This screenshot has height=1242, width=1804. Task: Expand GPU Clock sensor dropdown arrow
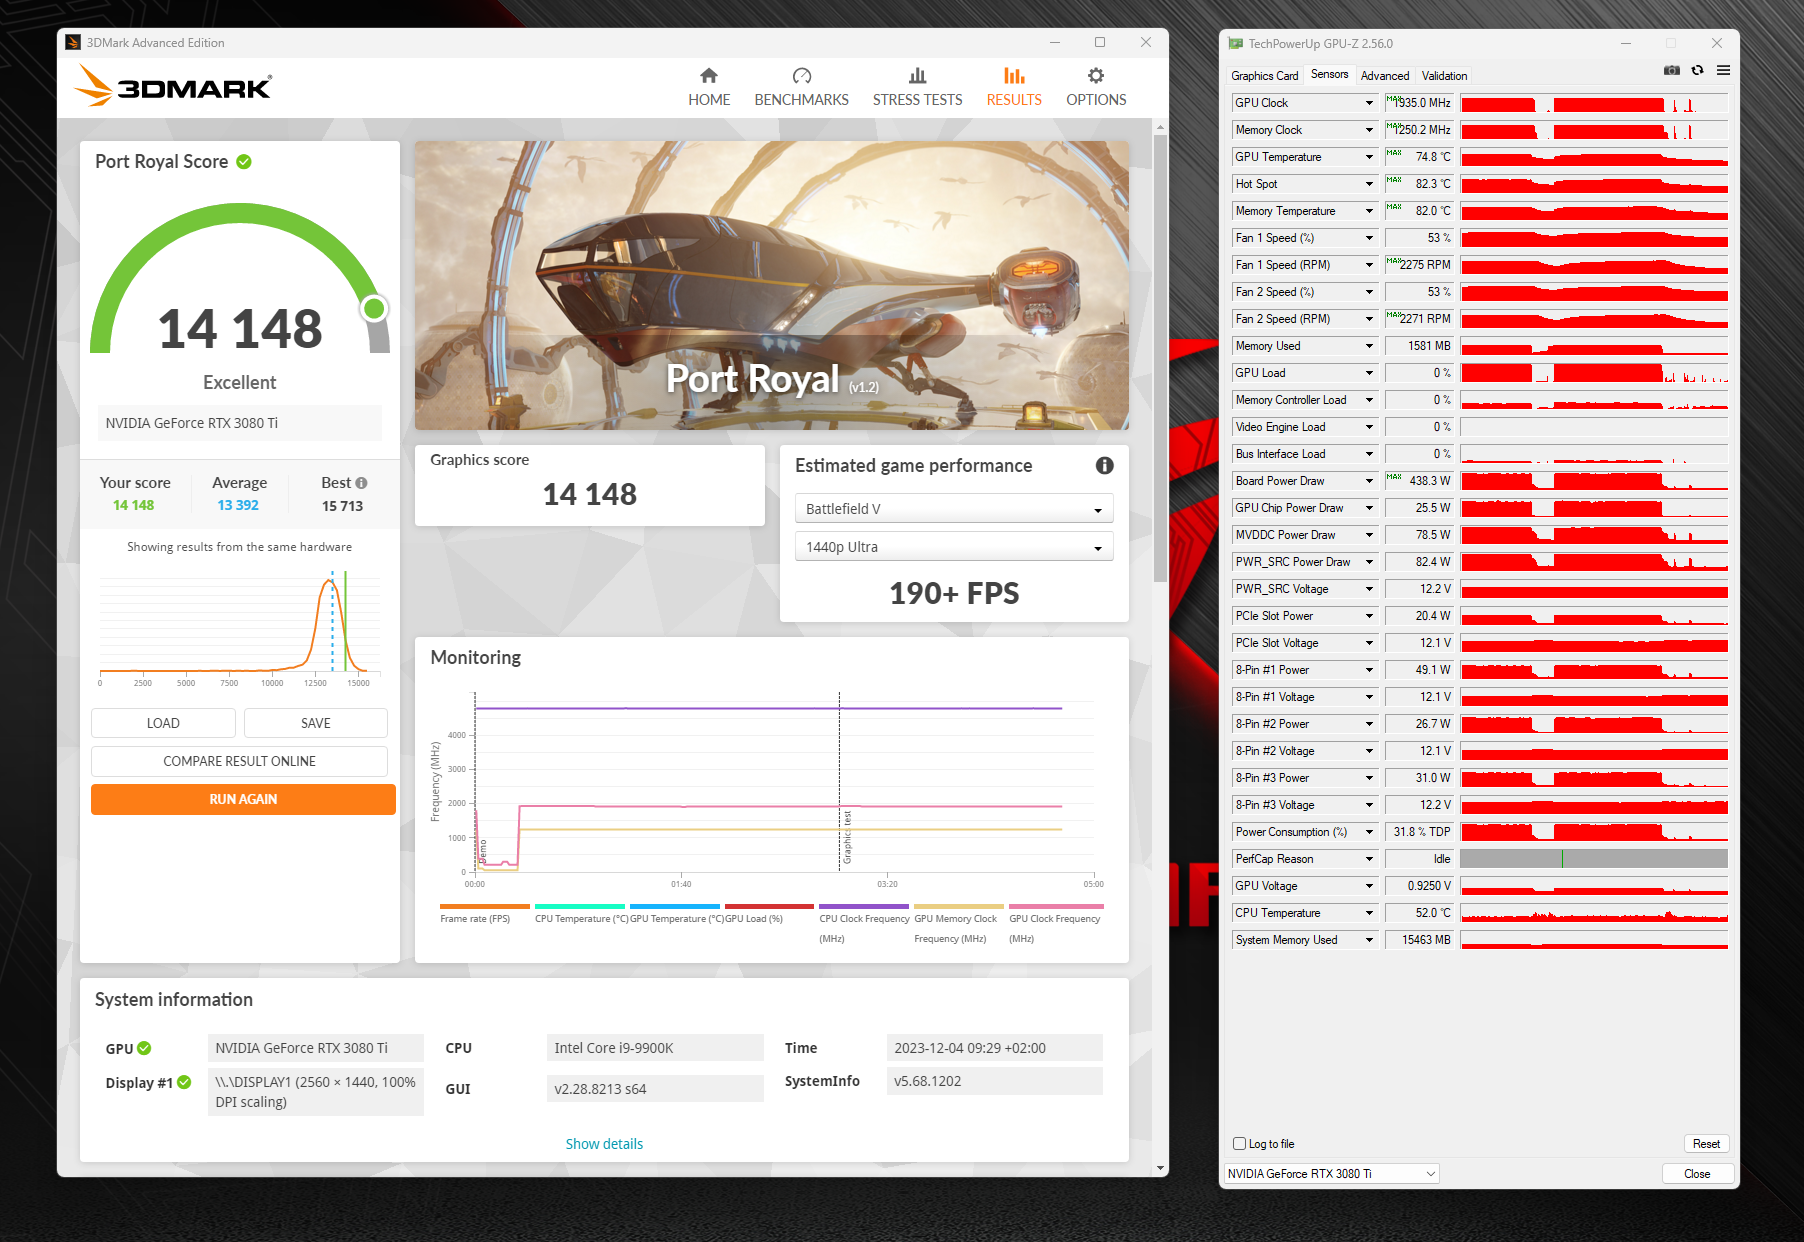(x=1369, y=103)
